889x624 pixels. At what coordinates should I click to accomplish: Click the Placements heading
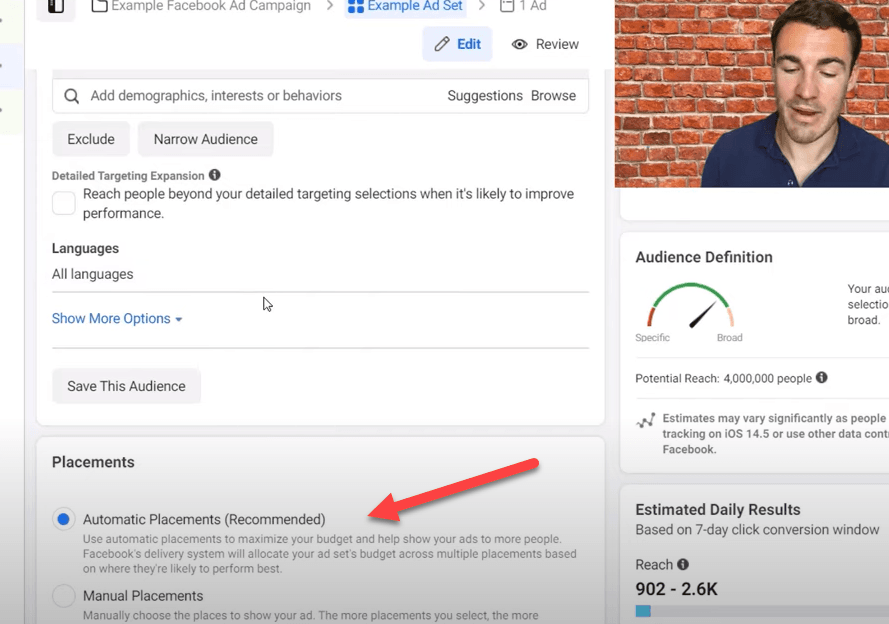93,462
